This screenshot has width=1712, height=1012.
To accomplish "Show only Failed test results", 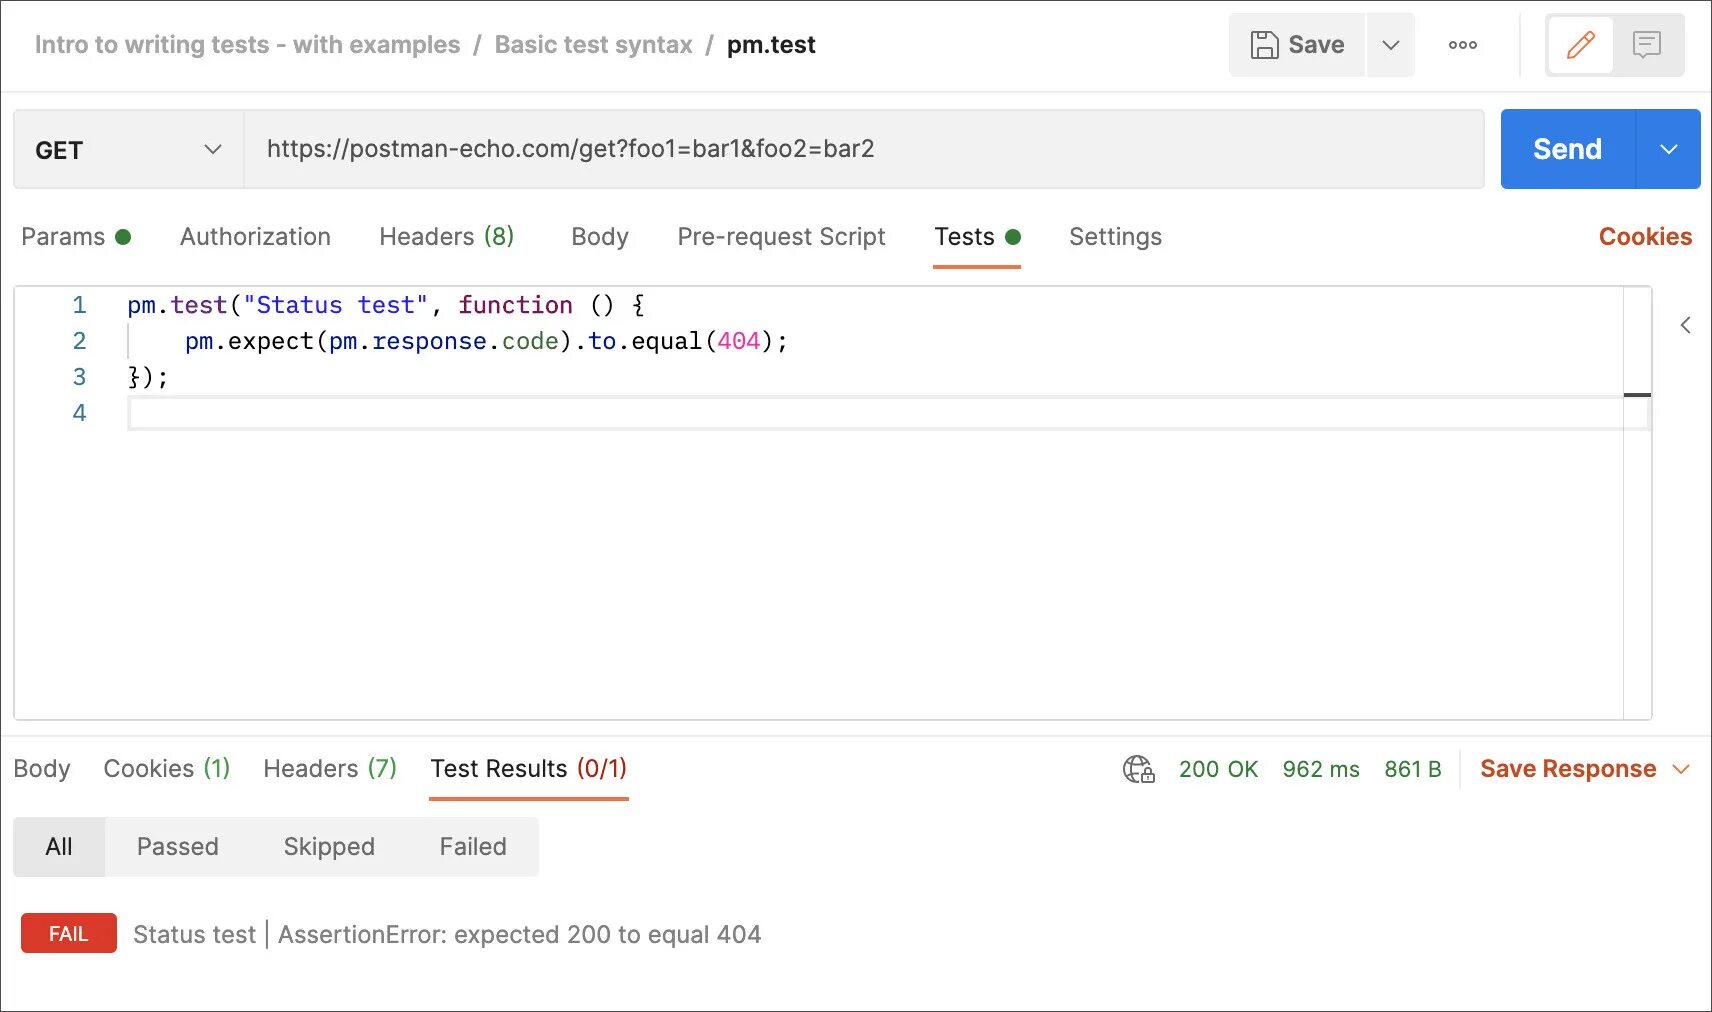I will tap(473, 847).
